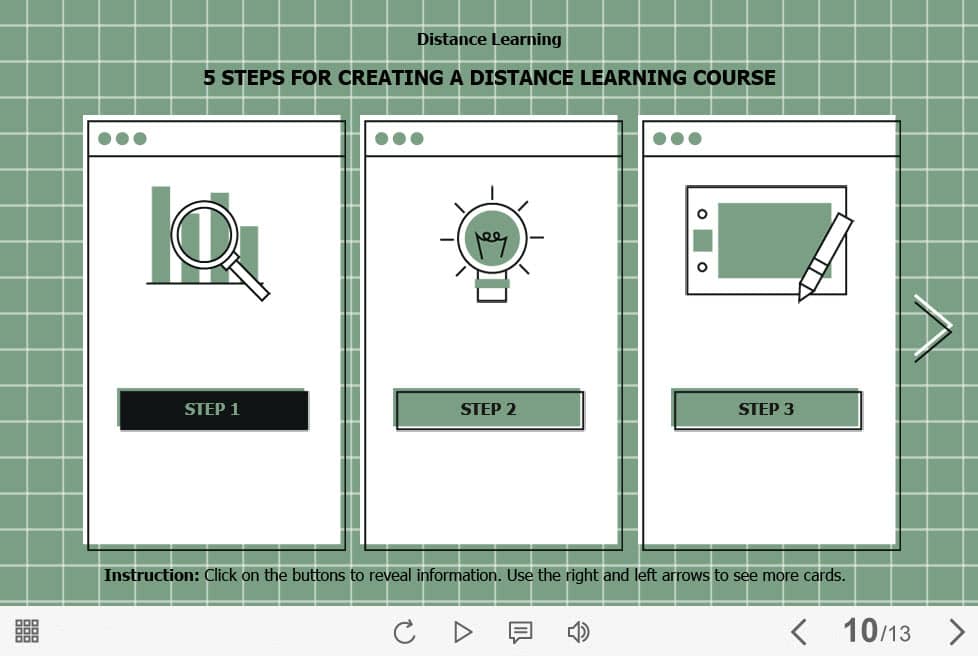Click the 10/13 slide counter

[876, 631]
